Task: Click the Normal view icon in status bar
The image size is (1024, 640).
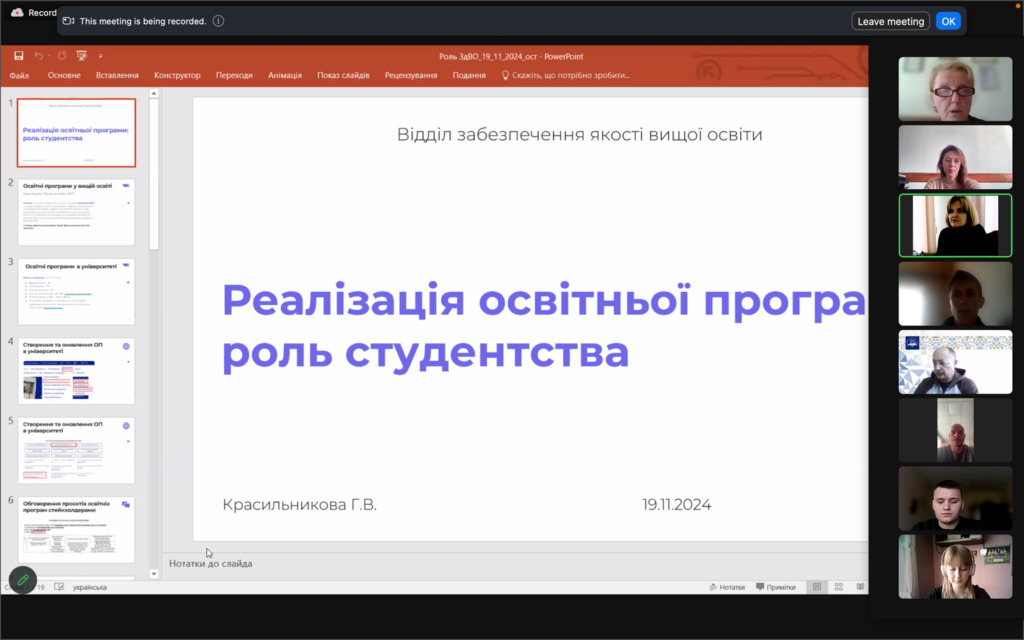Action: 816,587
